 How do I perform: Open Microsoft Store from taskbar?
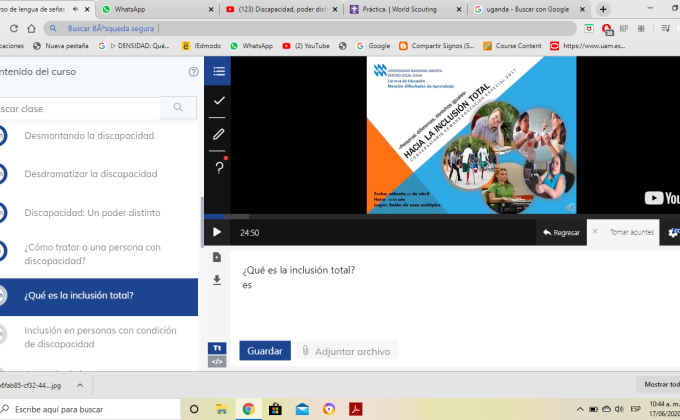[x=275, y=409]
